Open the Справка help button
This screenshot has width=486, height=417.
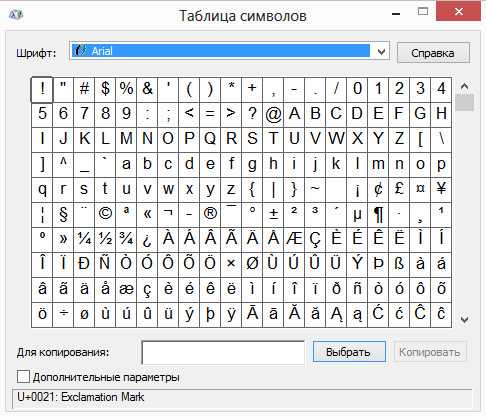[x=433, y=53]
